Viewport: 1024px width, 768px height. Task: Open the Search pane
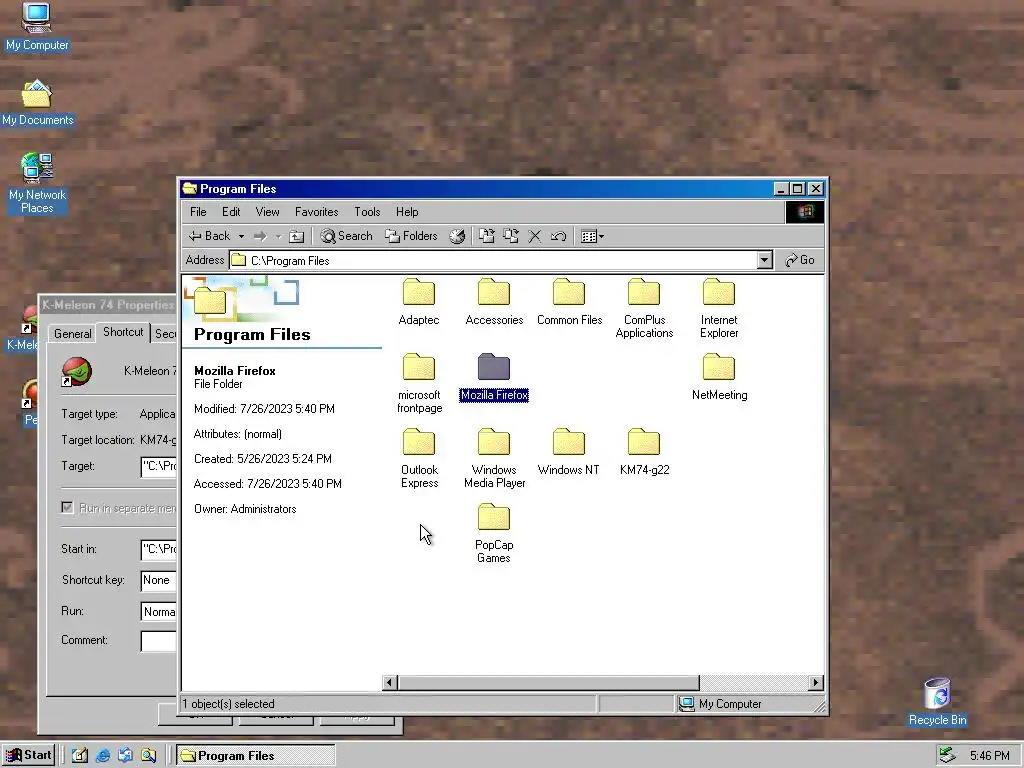point(347,236)
